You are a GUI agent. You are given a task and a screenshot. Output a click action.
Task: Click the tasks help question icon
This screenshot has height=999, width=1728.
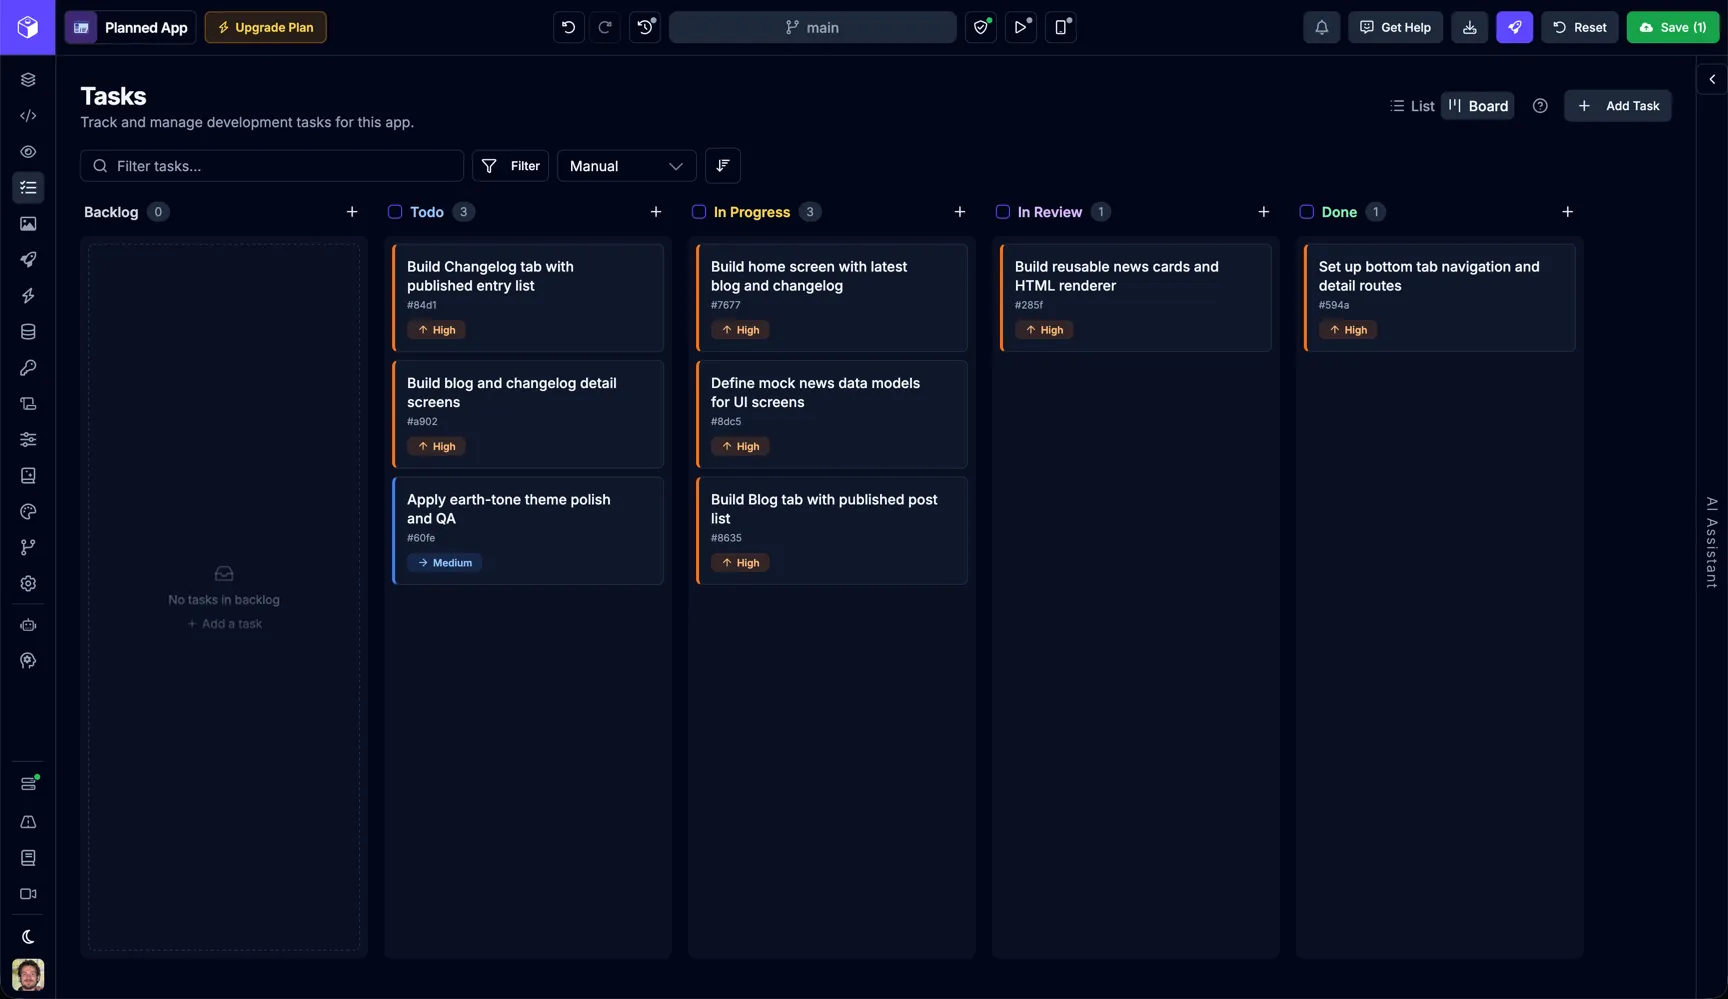pos(1540,106)
